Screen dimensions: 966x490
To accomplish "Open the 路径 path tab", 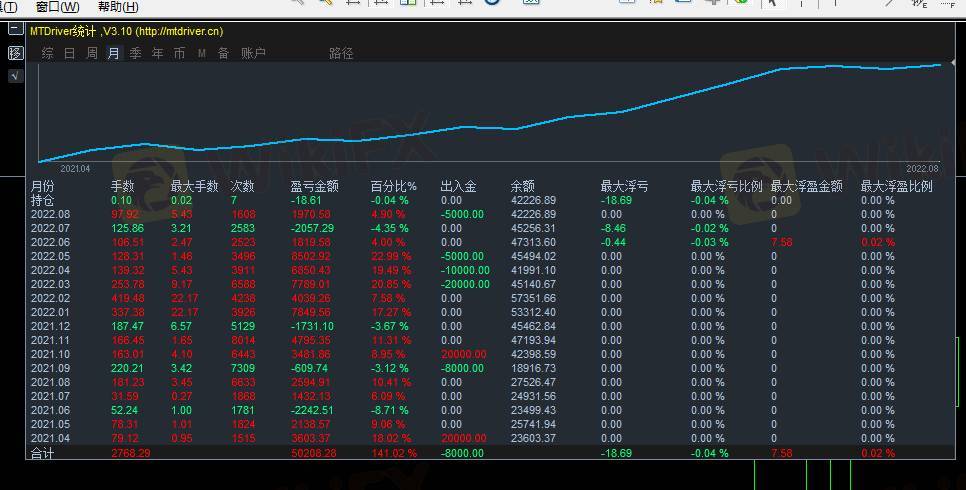I will 341,54.
